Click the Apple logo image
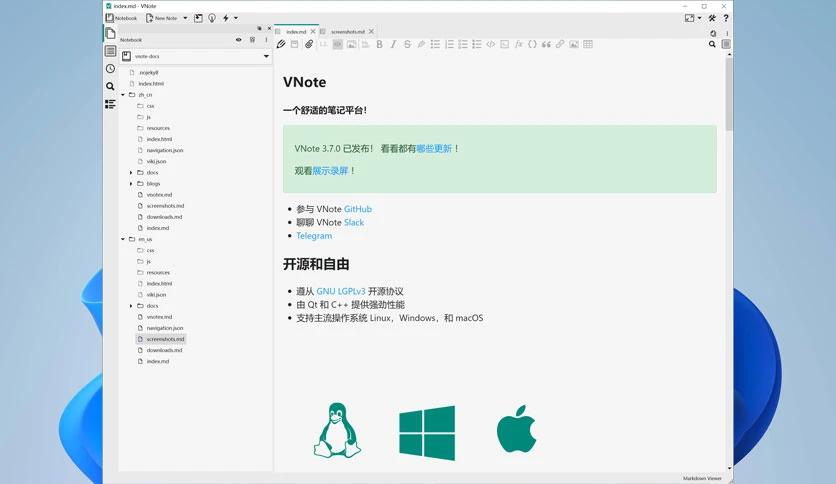The image size is (836, 484). (x=516, y=429)
